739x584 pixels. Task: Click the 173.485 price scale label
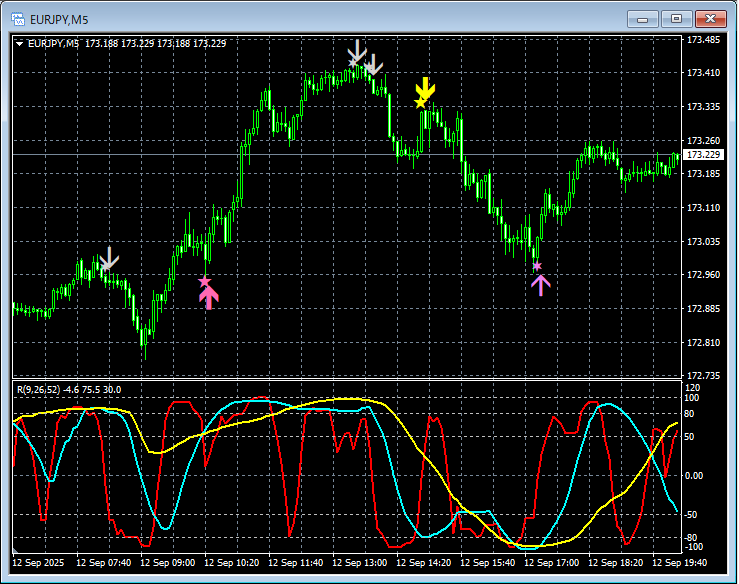(x=703, y=40)
